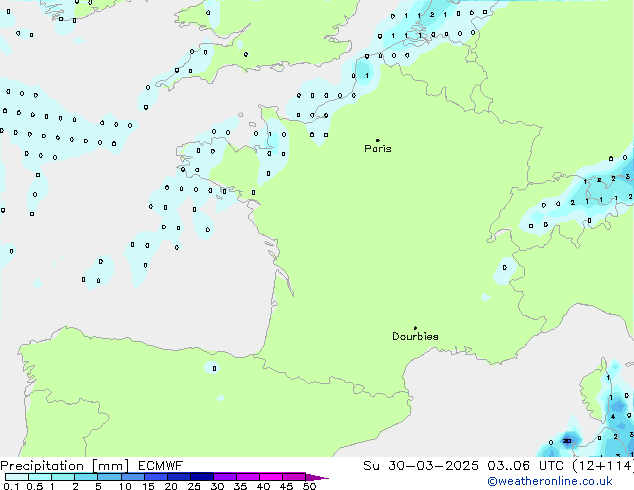
Task: Pick the 40–45 mm magenta swatch
Action: 271,477
